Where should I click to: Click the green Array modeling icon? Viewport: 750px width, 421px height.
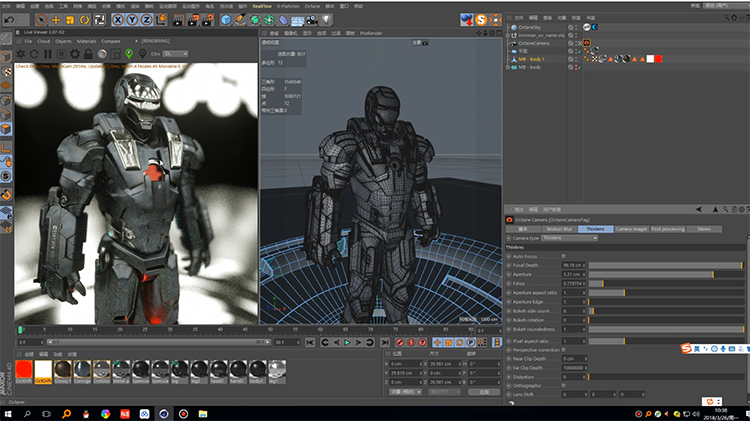(x=269, y=20)
